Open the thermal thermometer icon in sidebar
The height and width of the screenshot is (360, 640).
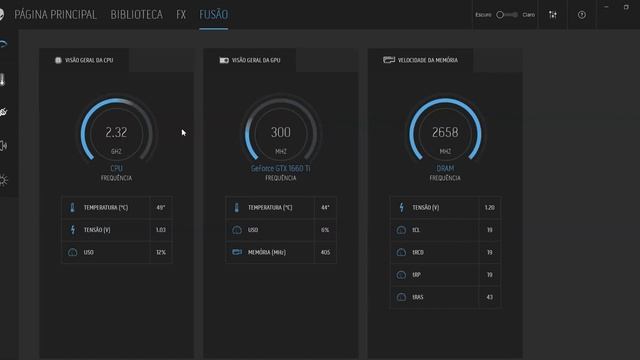click(x=2, y=80)
